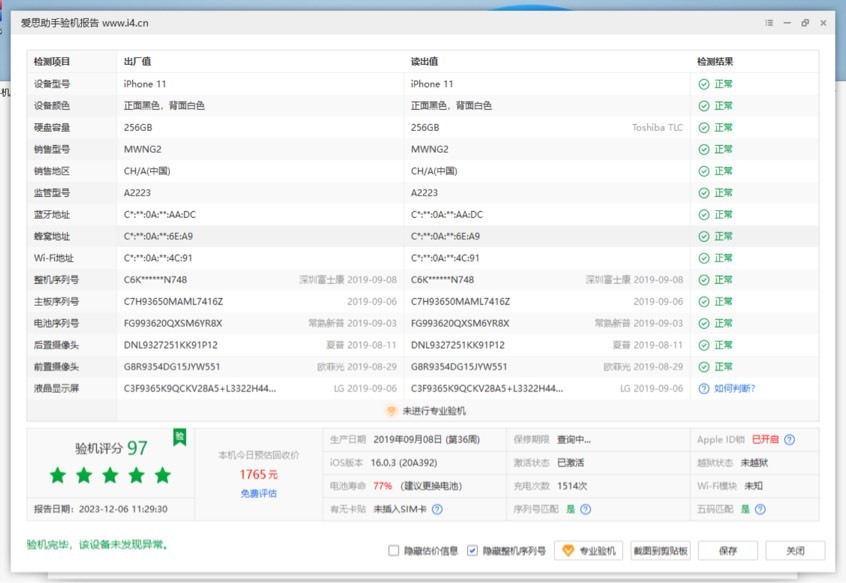Viewport: 846px width, 583px height.
Task: Click factory Wi-Fi address C*:**:0A:**:4C:91
Action: point(158,258)
